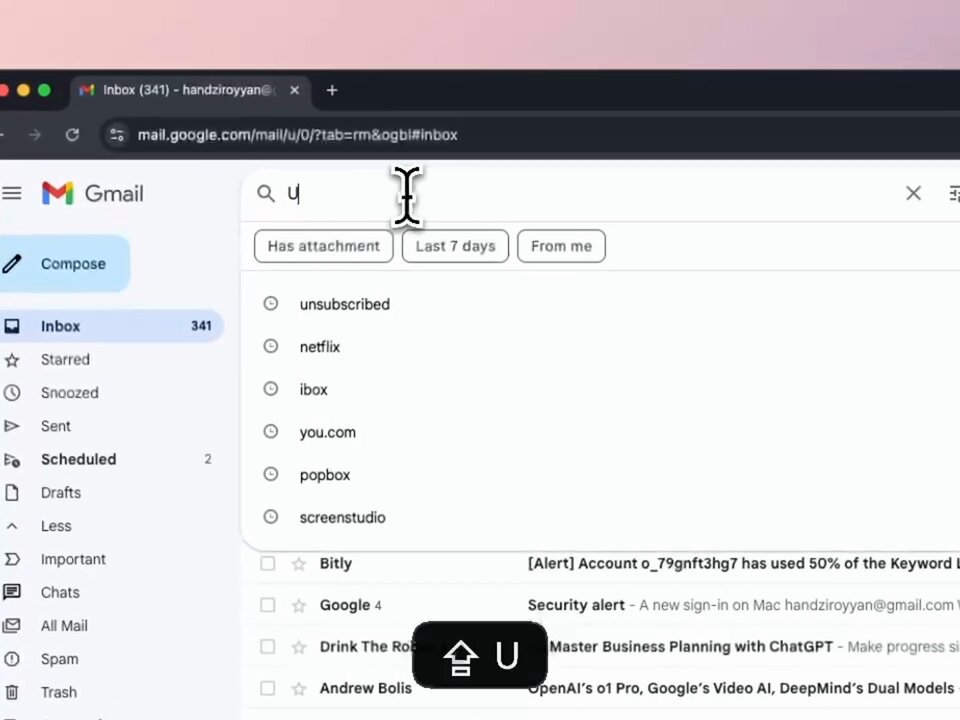Viewport: 960px width, 720px height.
Task: Star the Google Security alert email
Action: click(x=299, y=606)
